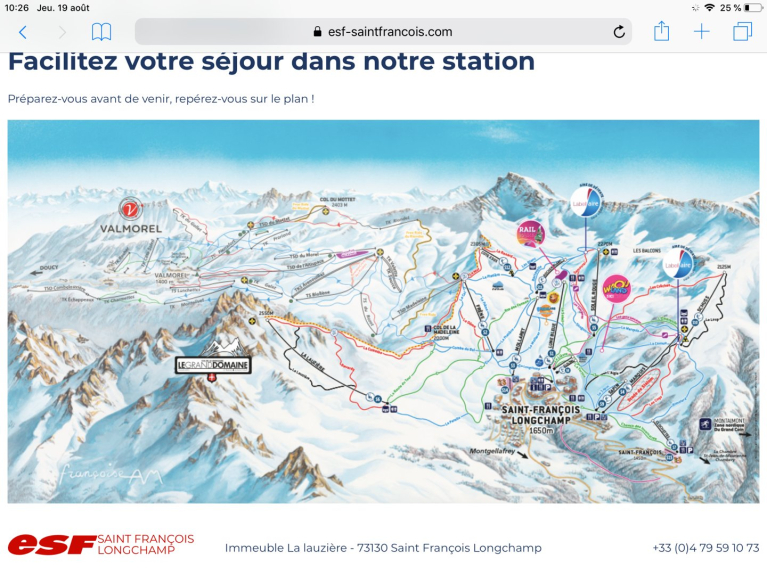
Task: Tap the Safari forward arrow
Action: 62,32
